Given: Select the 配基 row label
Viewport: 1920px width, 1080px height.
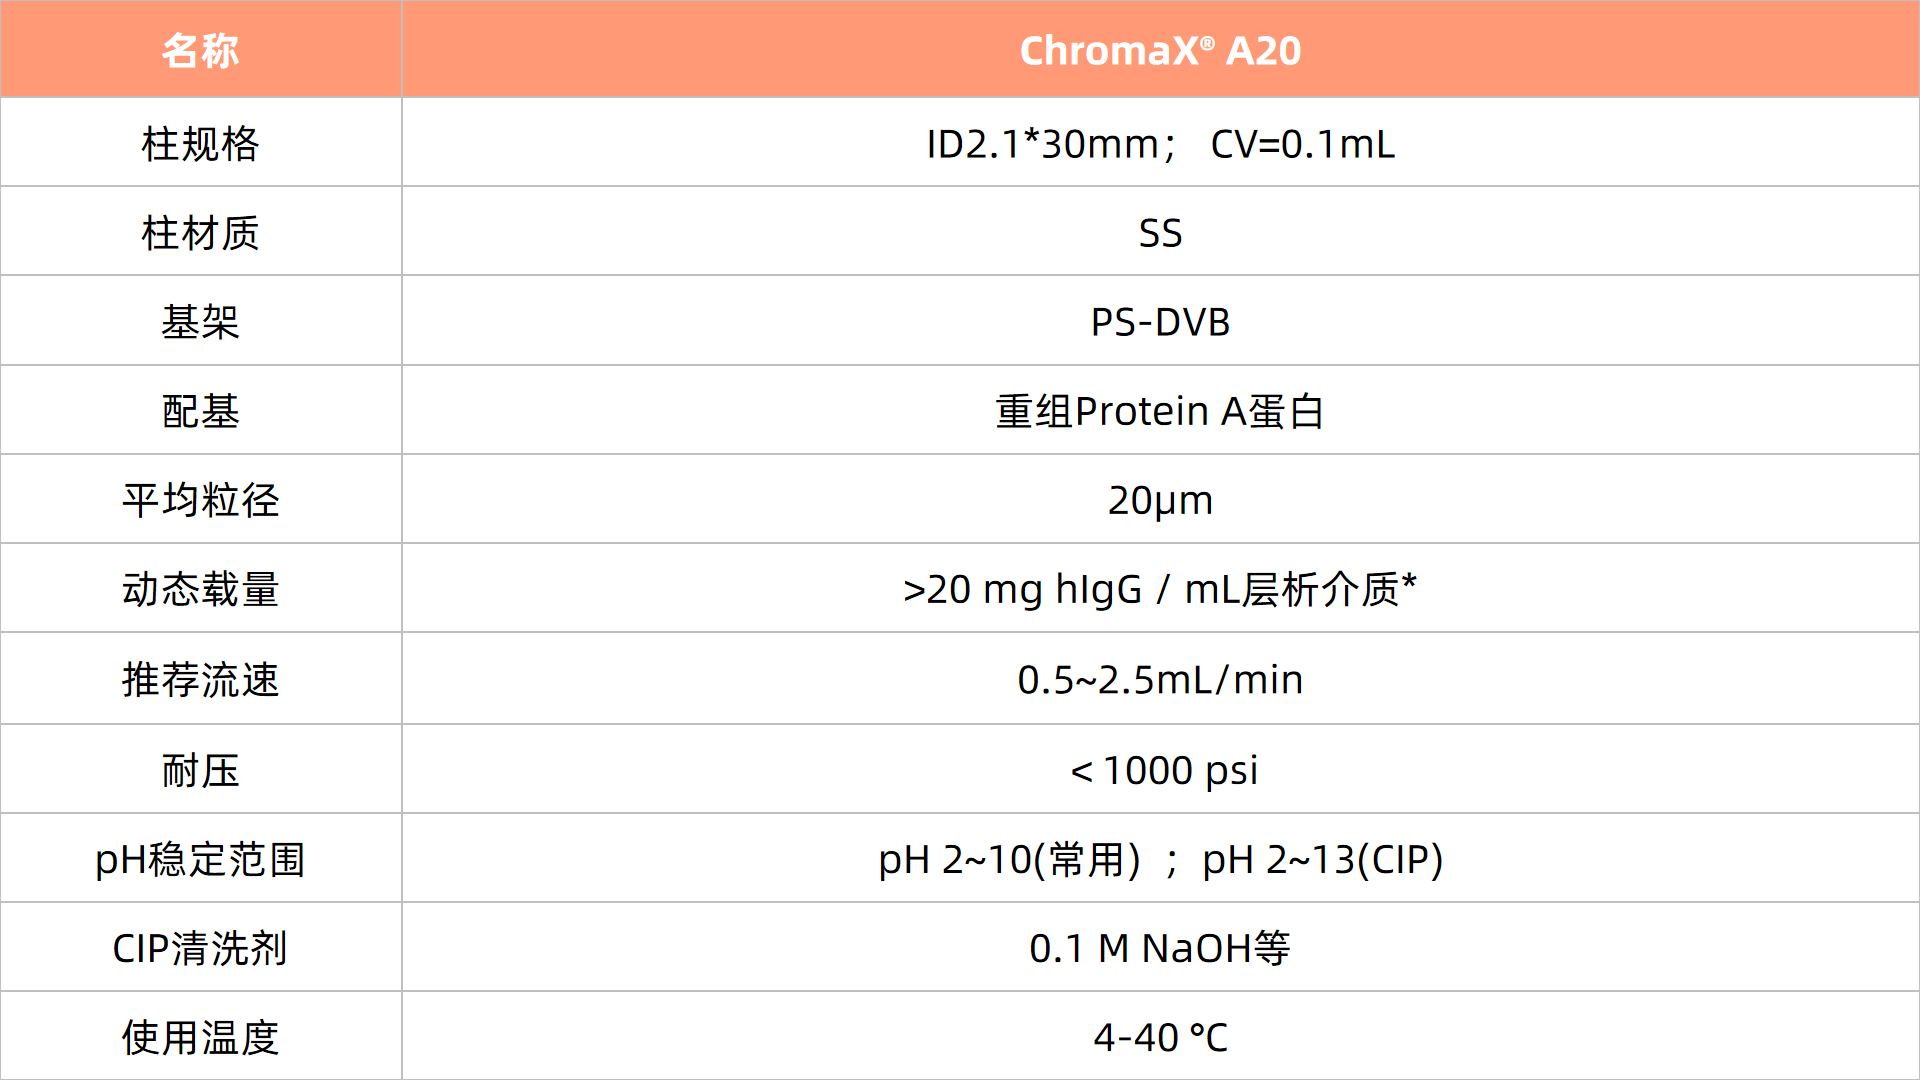Looking at the screenshot, I should (200, 411).
